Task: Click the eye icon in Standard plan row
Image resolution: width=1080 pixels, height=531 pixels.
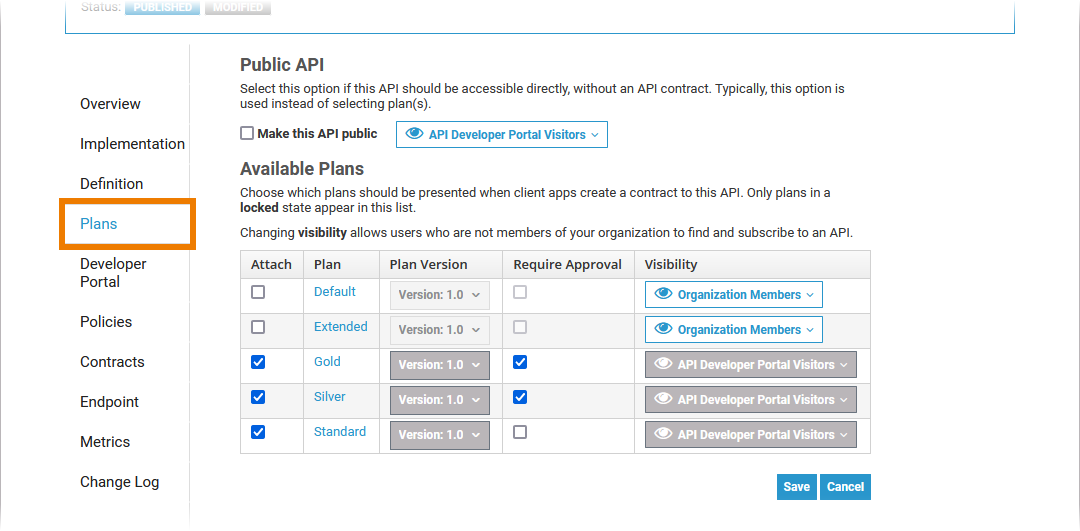Action: click(663, 434)
